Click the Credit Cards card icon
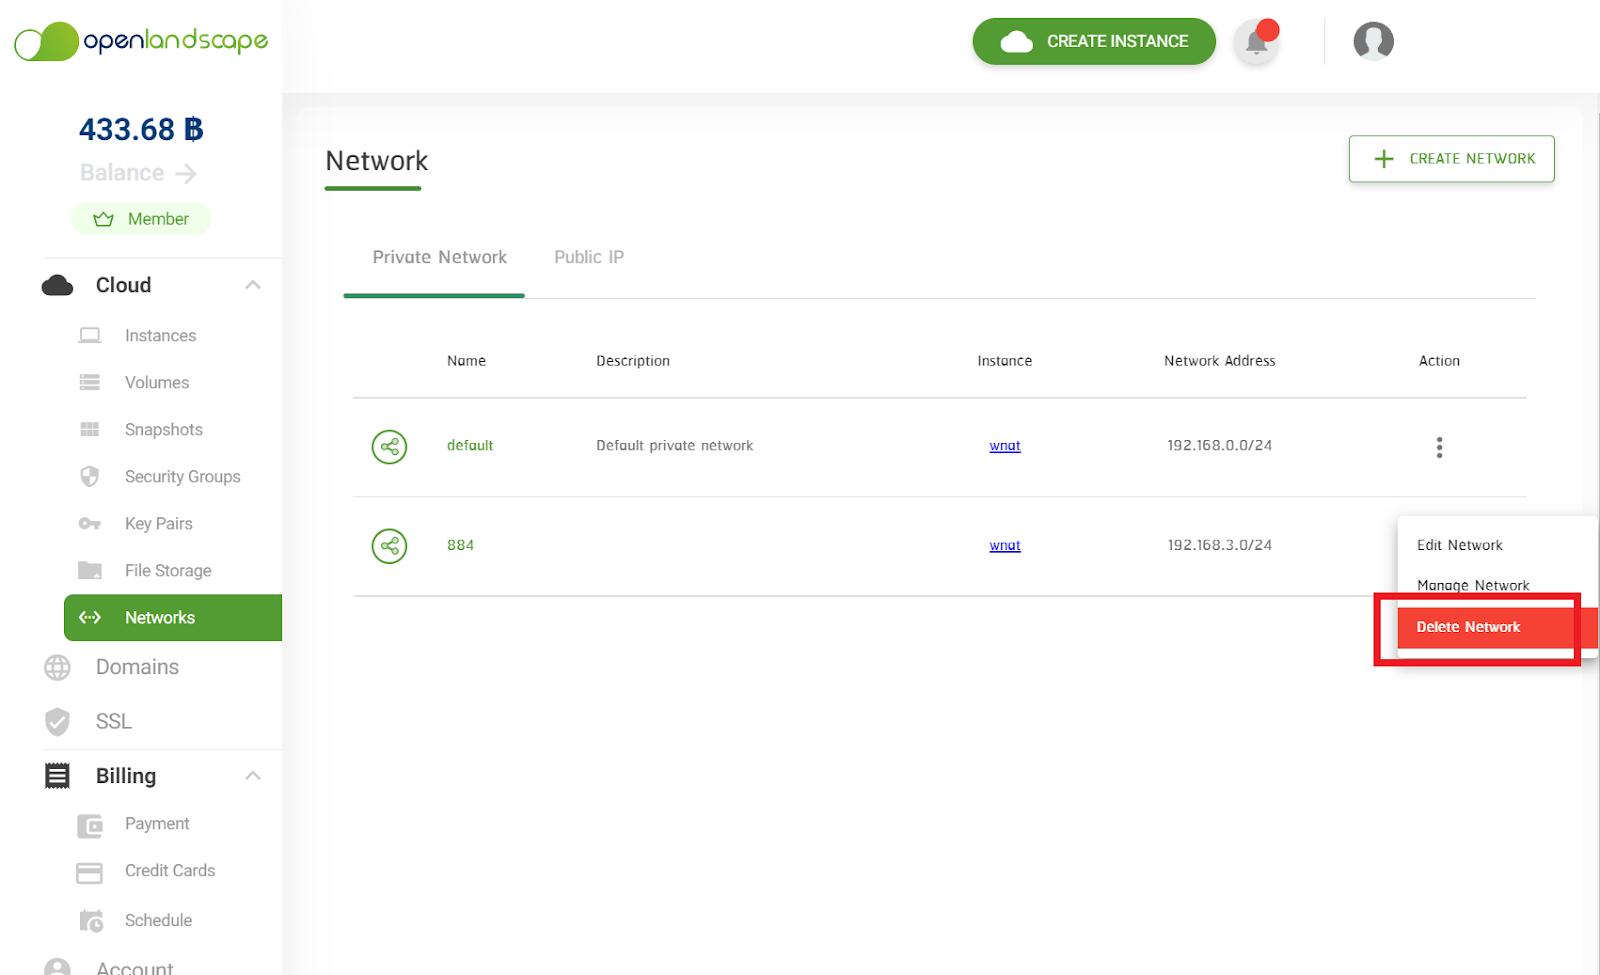 pyautogui.click(x=90, y=873)
